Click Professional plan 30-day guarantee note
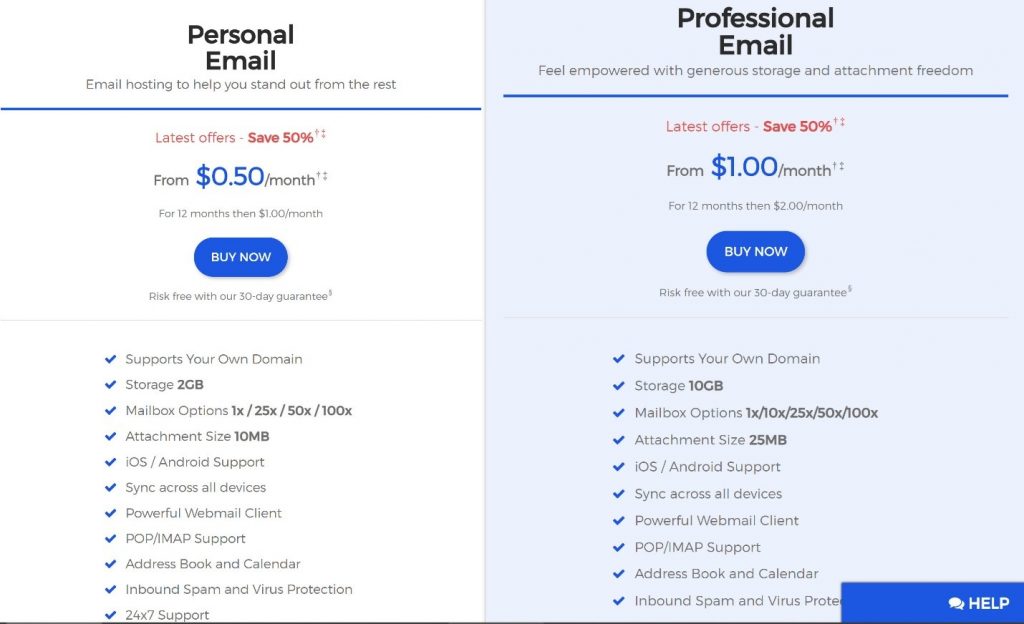This screenshot has height=624, width=1024. (755, 292)
